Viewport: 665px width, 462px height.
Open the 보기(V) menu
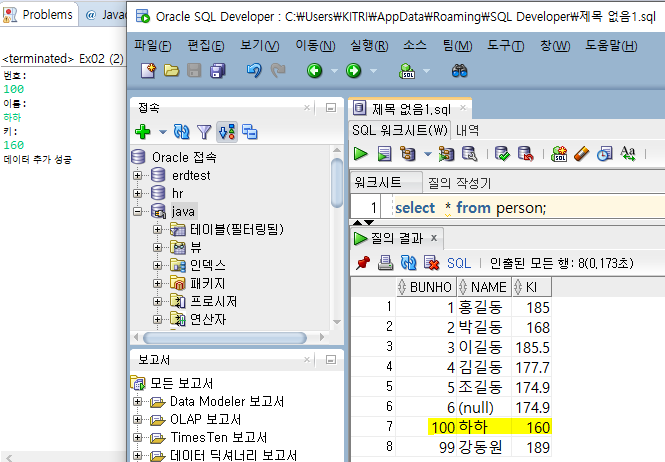tap(260, 45)
